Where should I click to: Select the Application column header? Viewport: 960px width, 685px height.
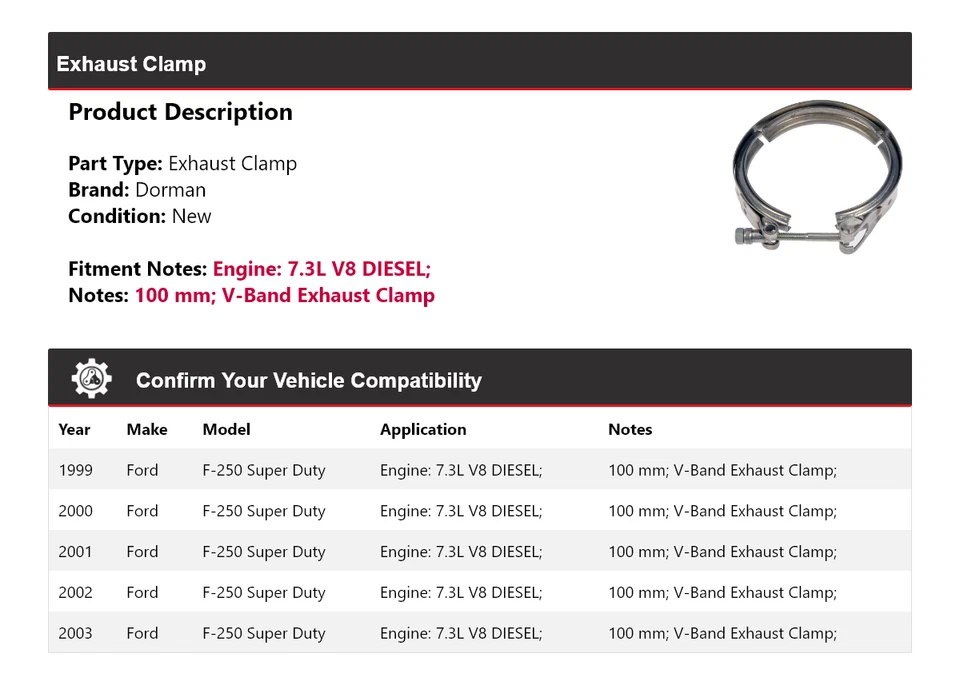click(x=423, y=429)
